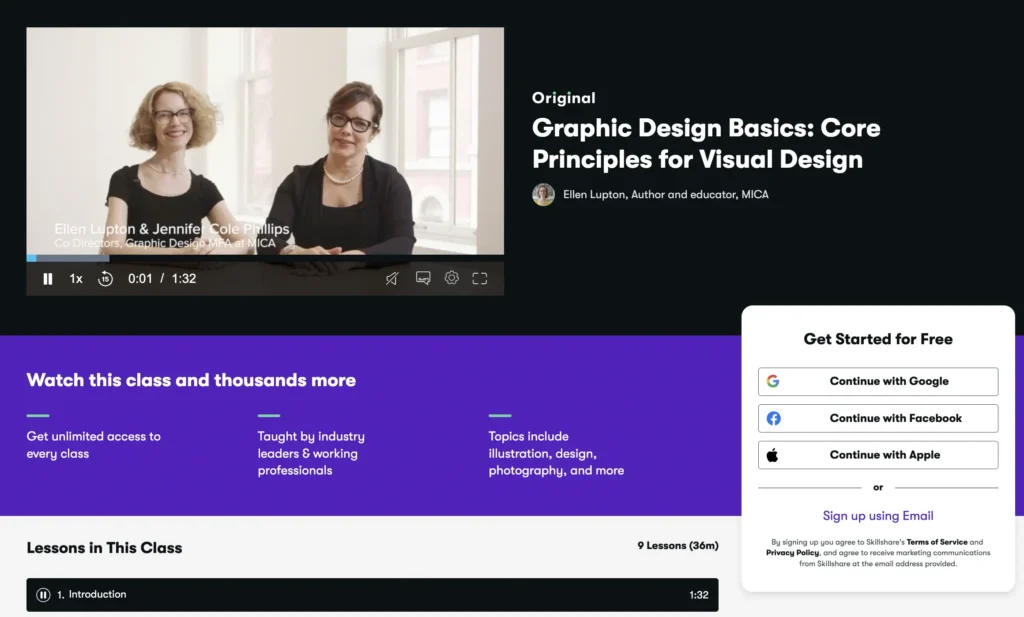Unmute the video audio
Image resolution: width=1024 pixels, height=617 pixels.
[392, 279]
